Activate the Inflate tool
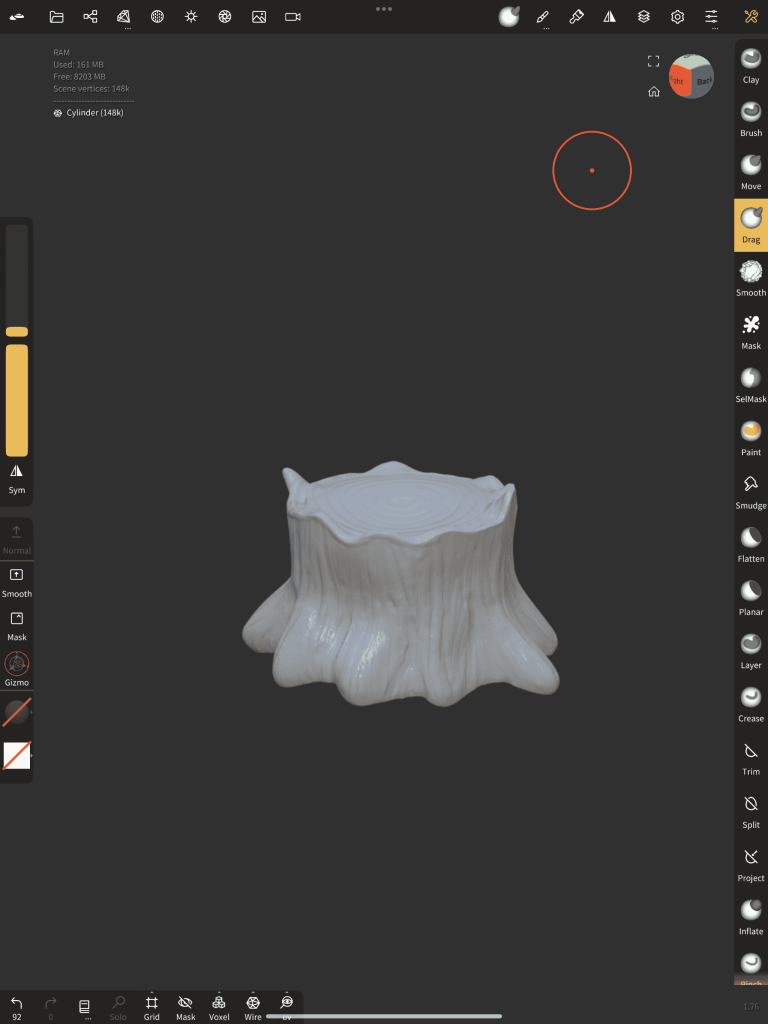Image resolution: width=768 pixels, height=1024 pixels. 750,915
